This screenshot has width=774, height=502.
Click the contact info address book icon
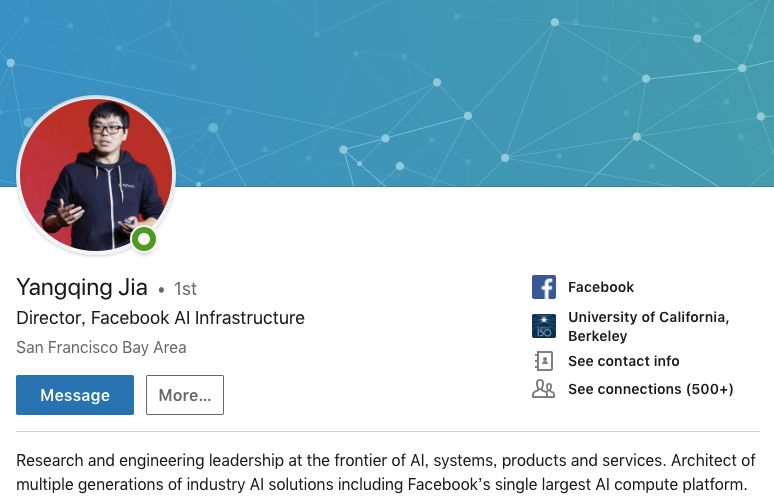point(544,361)
